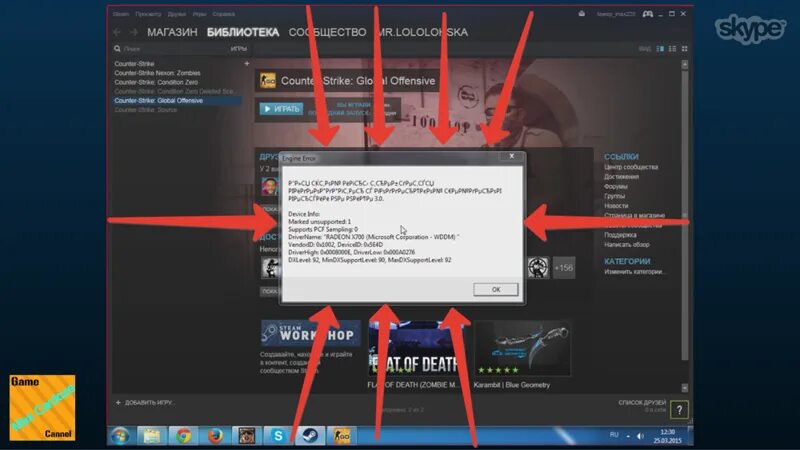Open the Steam Workshop banner
The height and width of the screenshot is (450, 800).
tap(310, 334)
